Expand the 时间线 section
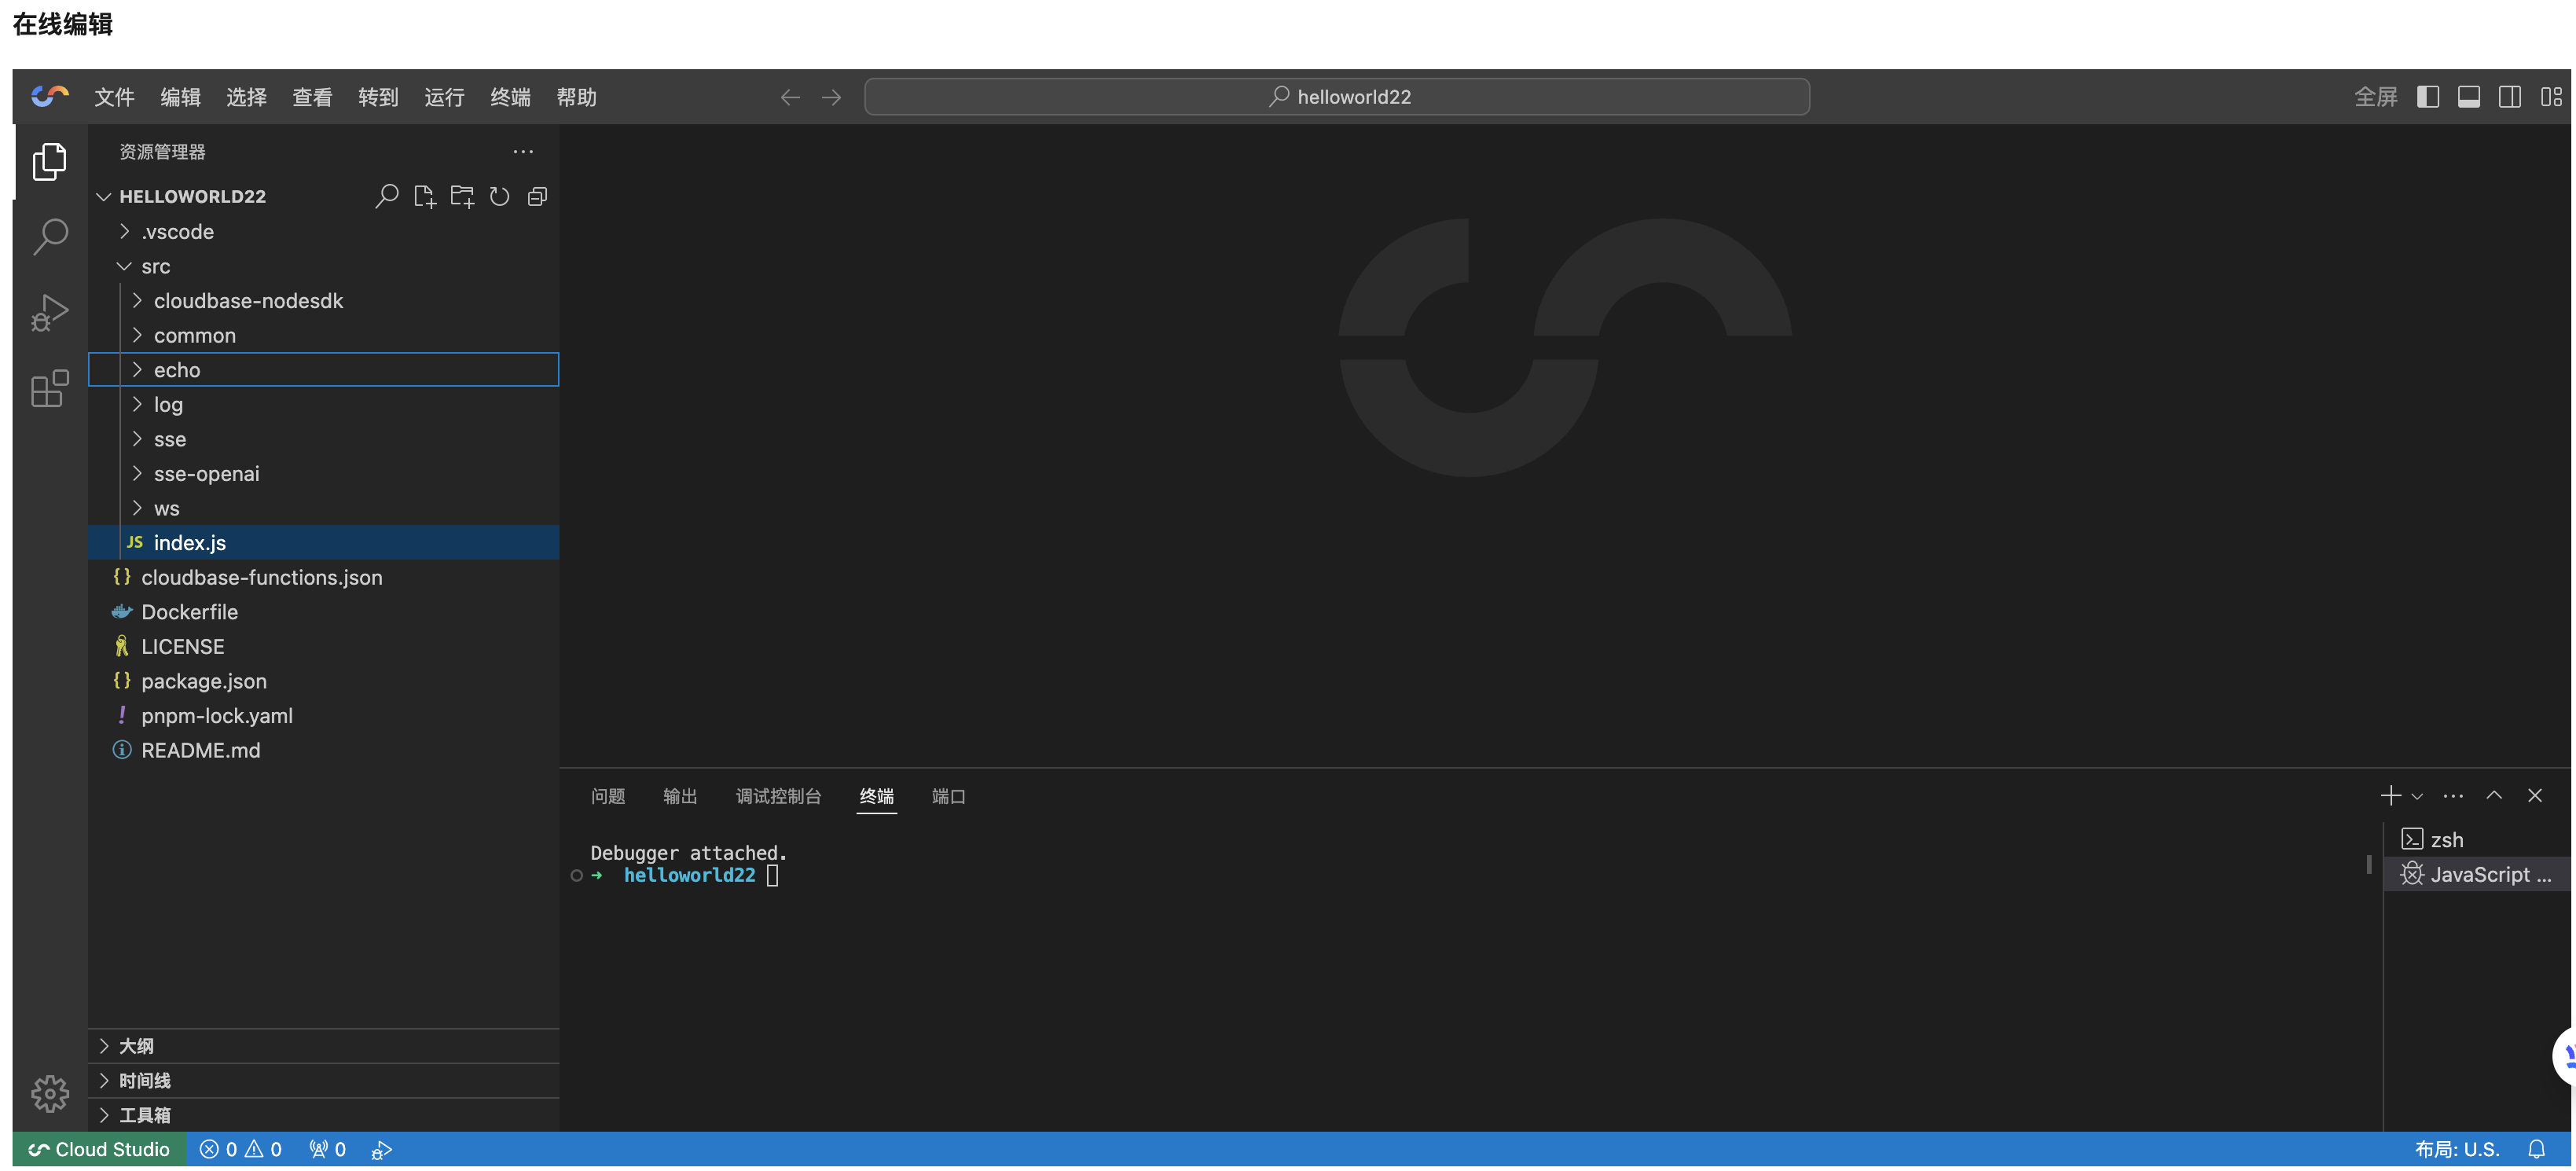 tap(144, 1080)
